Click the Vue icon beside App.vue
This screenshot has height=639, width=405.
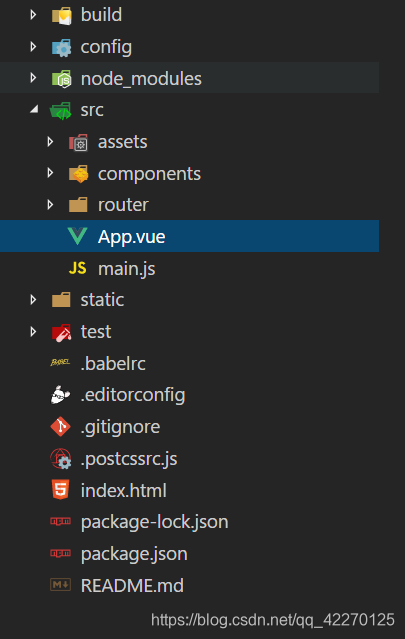click(x=77, y=236)
